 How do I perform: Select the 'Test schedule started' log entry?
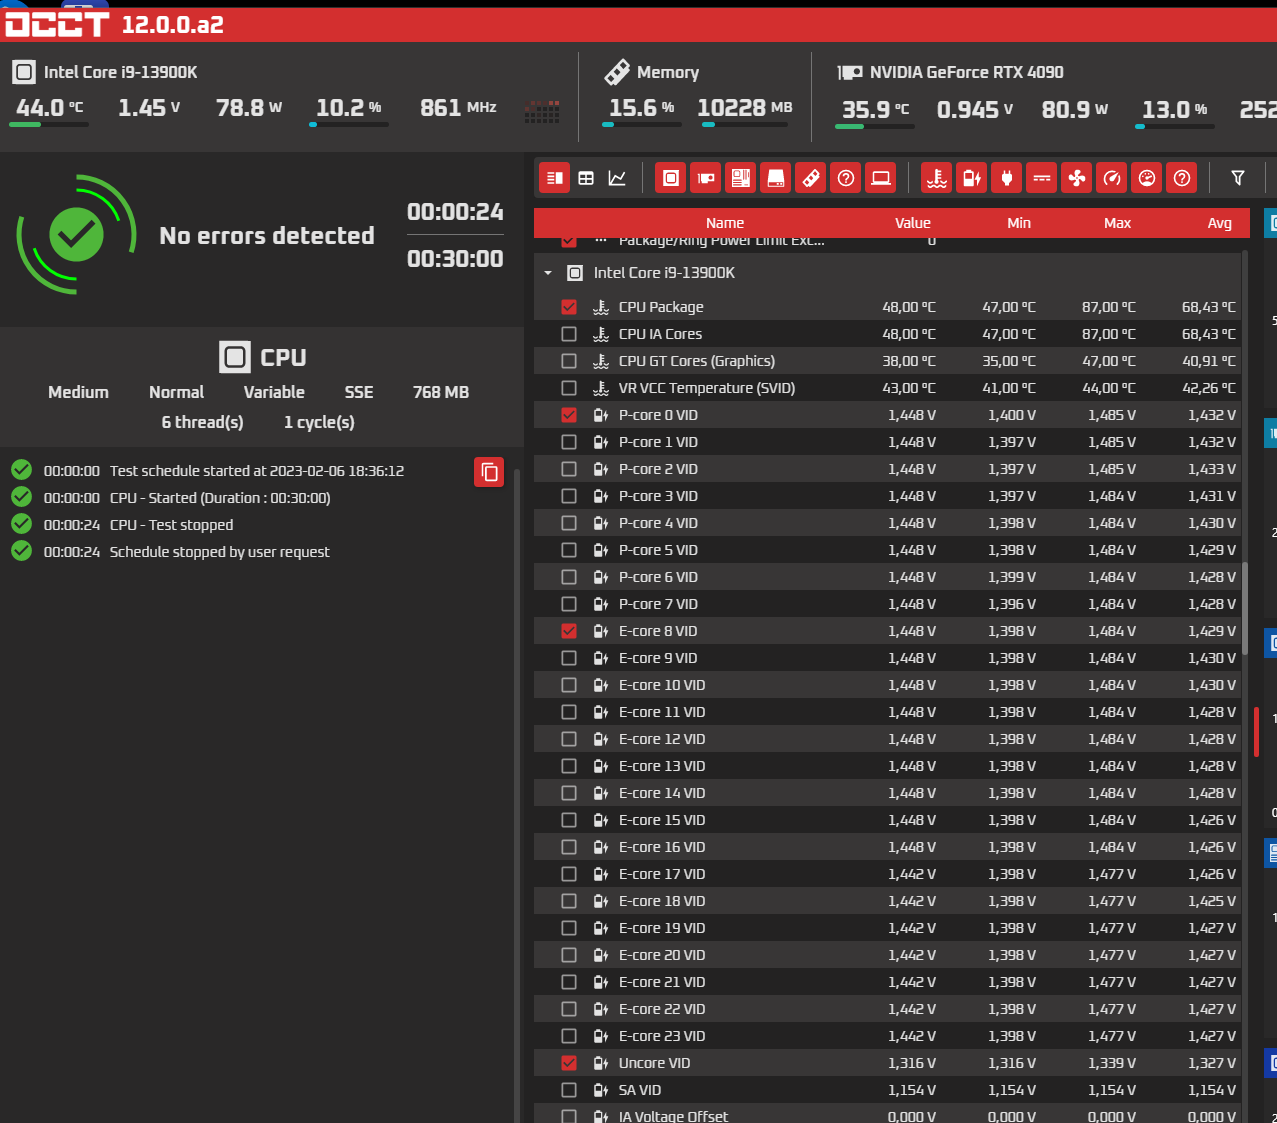(257, 471)
